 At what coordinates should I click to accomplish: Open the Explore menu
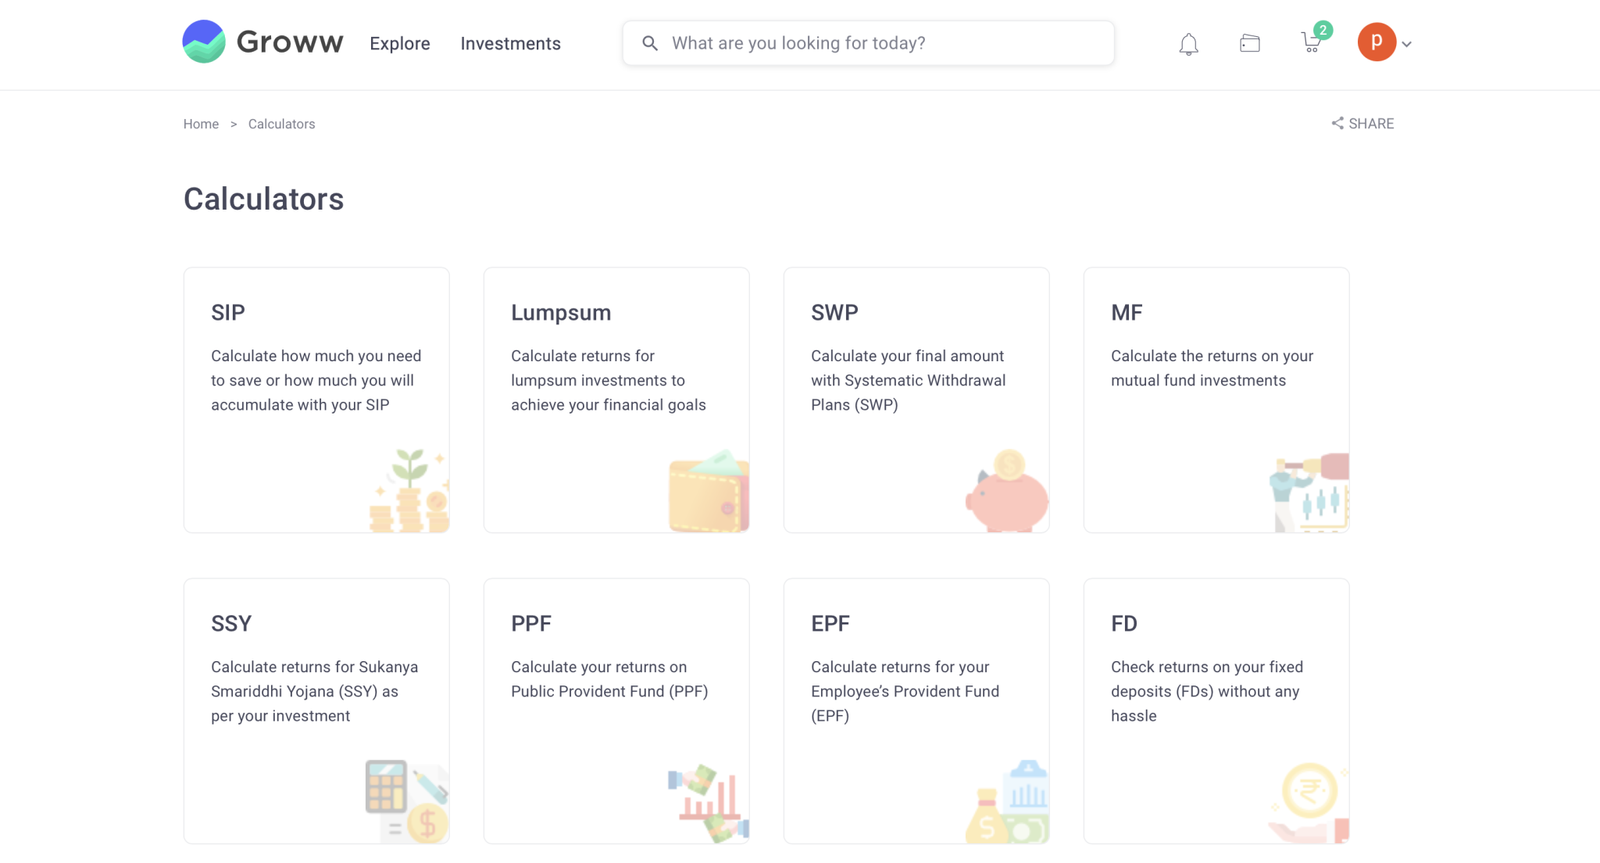pyautogui.click(x=399, y=43)
